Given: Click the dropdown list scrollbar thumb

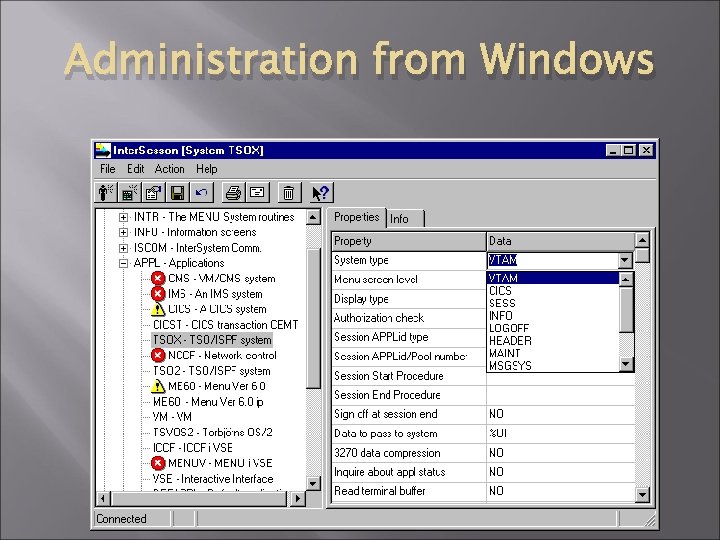Looking at the screenshot, I should [x=626, y=309].
